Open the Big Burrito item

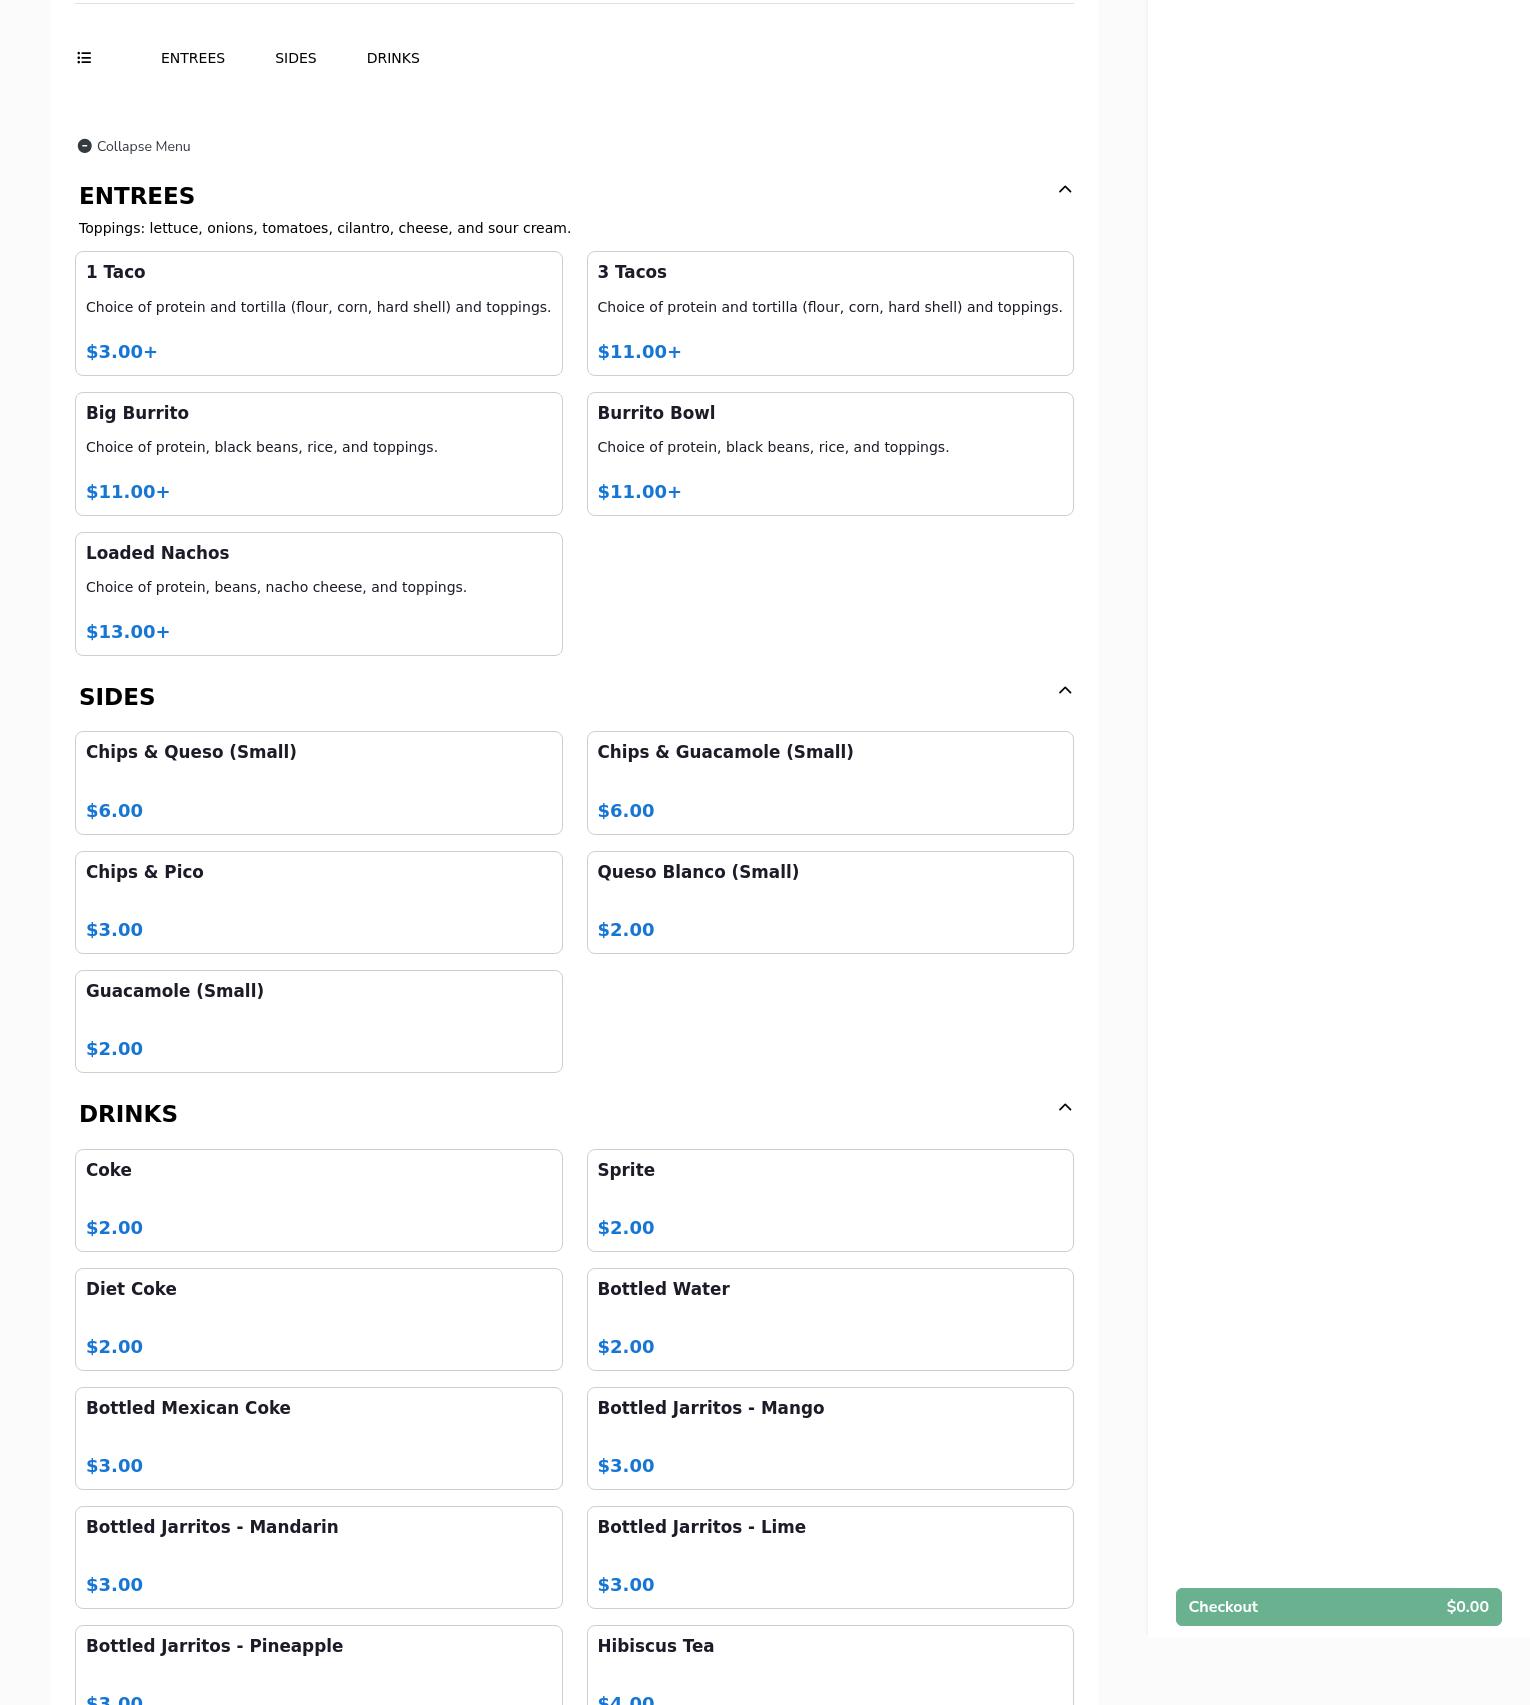coord(318,453)
